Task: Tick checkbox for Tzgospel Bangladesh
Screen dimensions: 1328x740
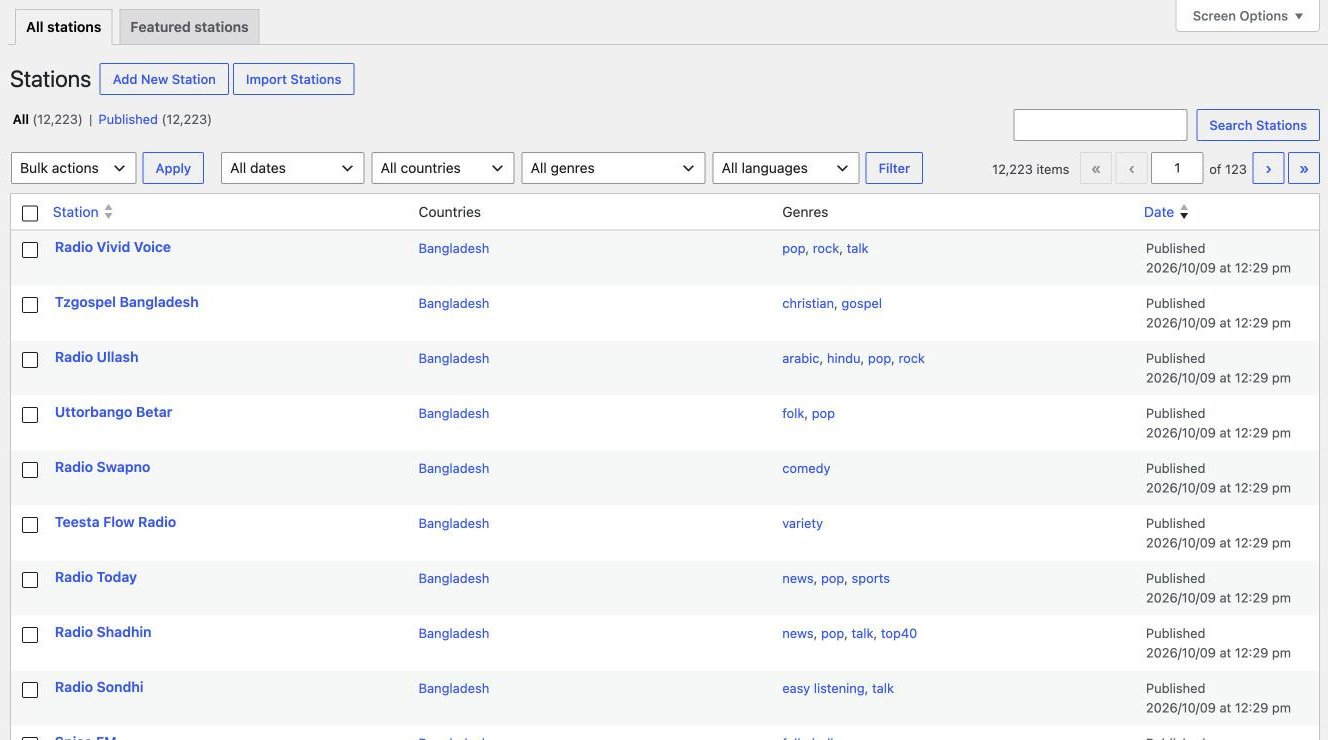Action: click(30, 304)
